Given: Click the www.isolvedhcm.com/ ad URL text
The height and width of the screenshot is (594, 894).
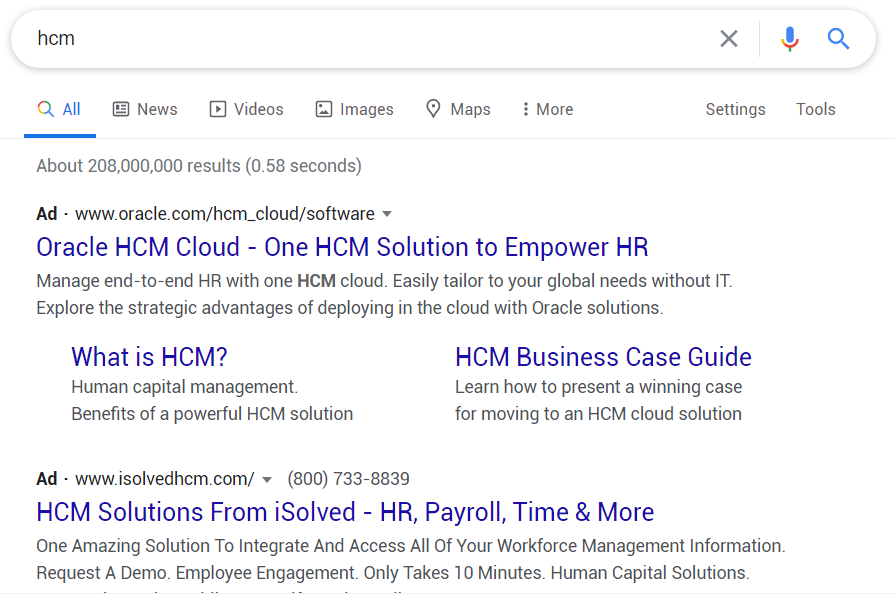Looking at the screenshot, I should 165,479.
